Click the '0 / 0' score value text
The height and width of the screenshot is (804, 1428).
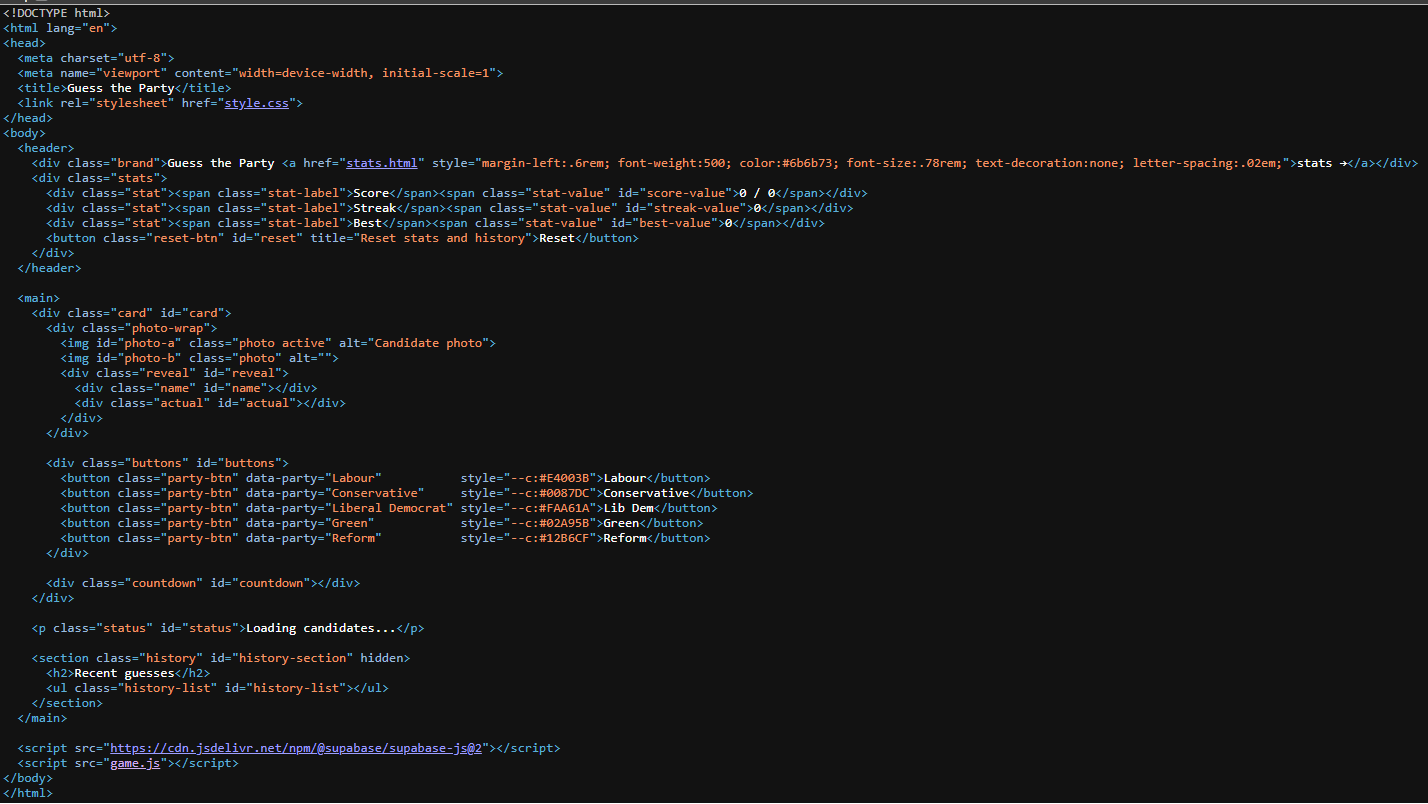click(x=757, y=193)
